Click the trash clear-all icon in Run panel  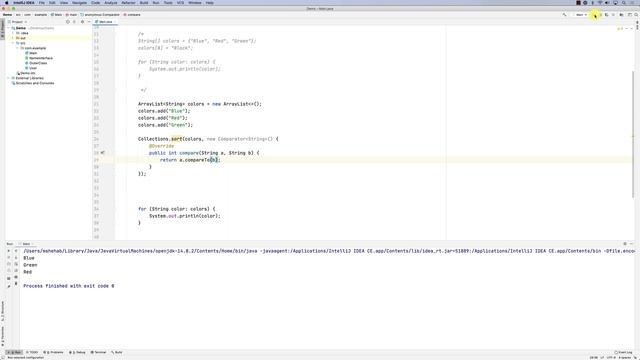(x=16, y=284)
